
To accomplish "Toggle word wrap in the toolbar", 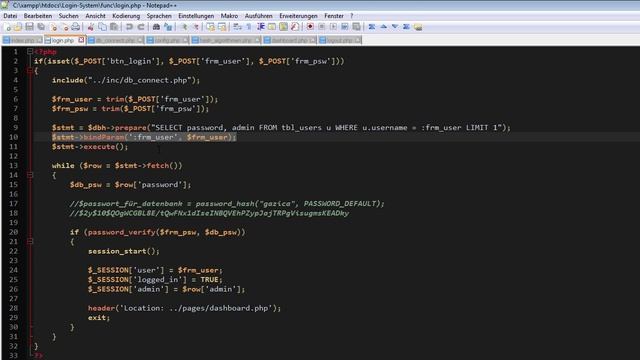I will pyautogui.click(x=237, y=27).
